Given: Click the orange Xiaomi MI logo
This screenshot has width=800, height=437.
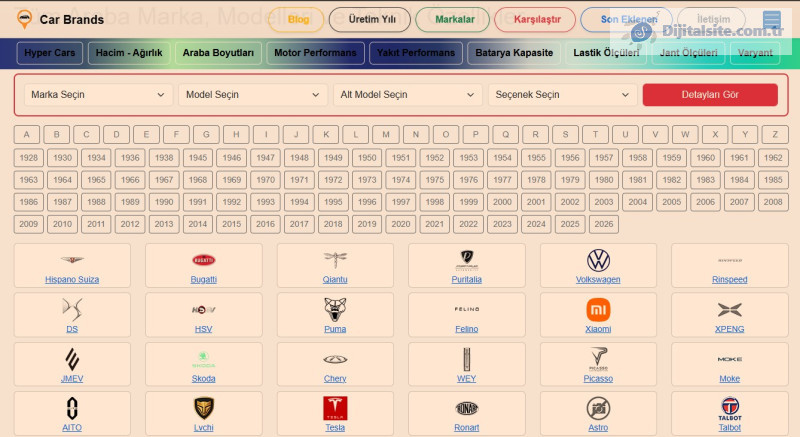Looking at the screenshot, I should (x=598, y=310).
